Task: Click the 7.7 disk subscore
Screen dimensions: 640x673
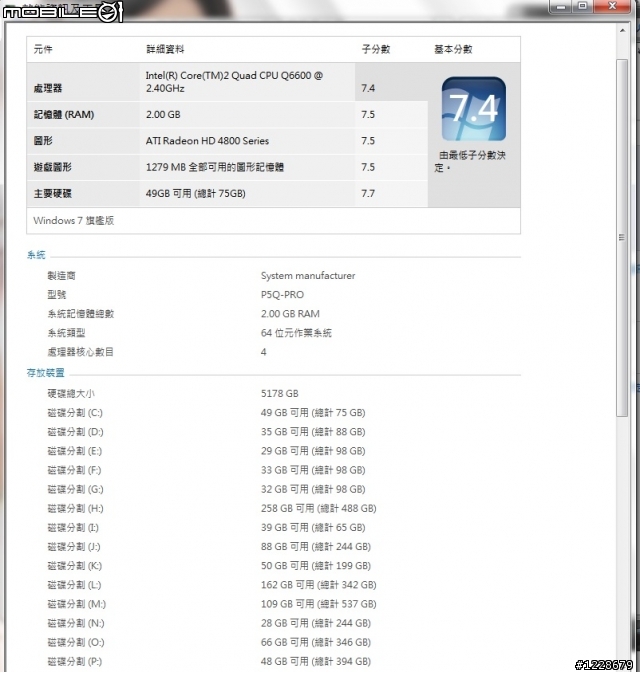Action: [368, 194]
